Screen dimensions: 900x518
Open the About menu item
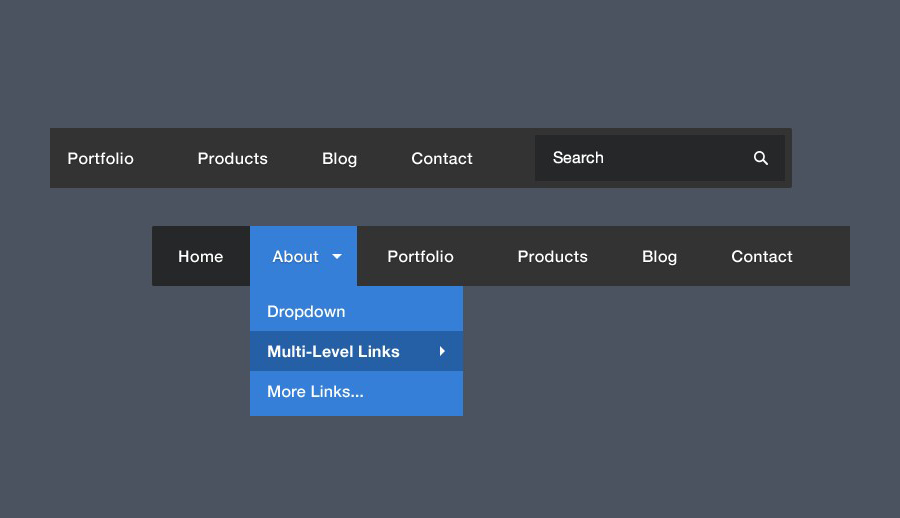295,257
